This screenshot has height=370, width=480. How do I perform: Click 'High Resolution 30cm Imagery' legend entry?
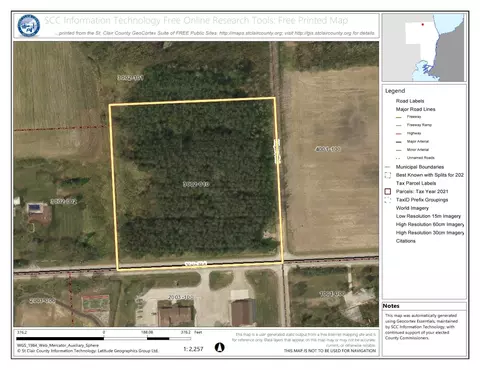click(x=430, y=233)
